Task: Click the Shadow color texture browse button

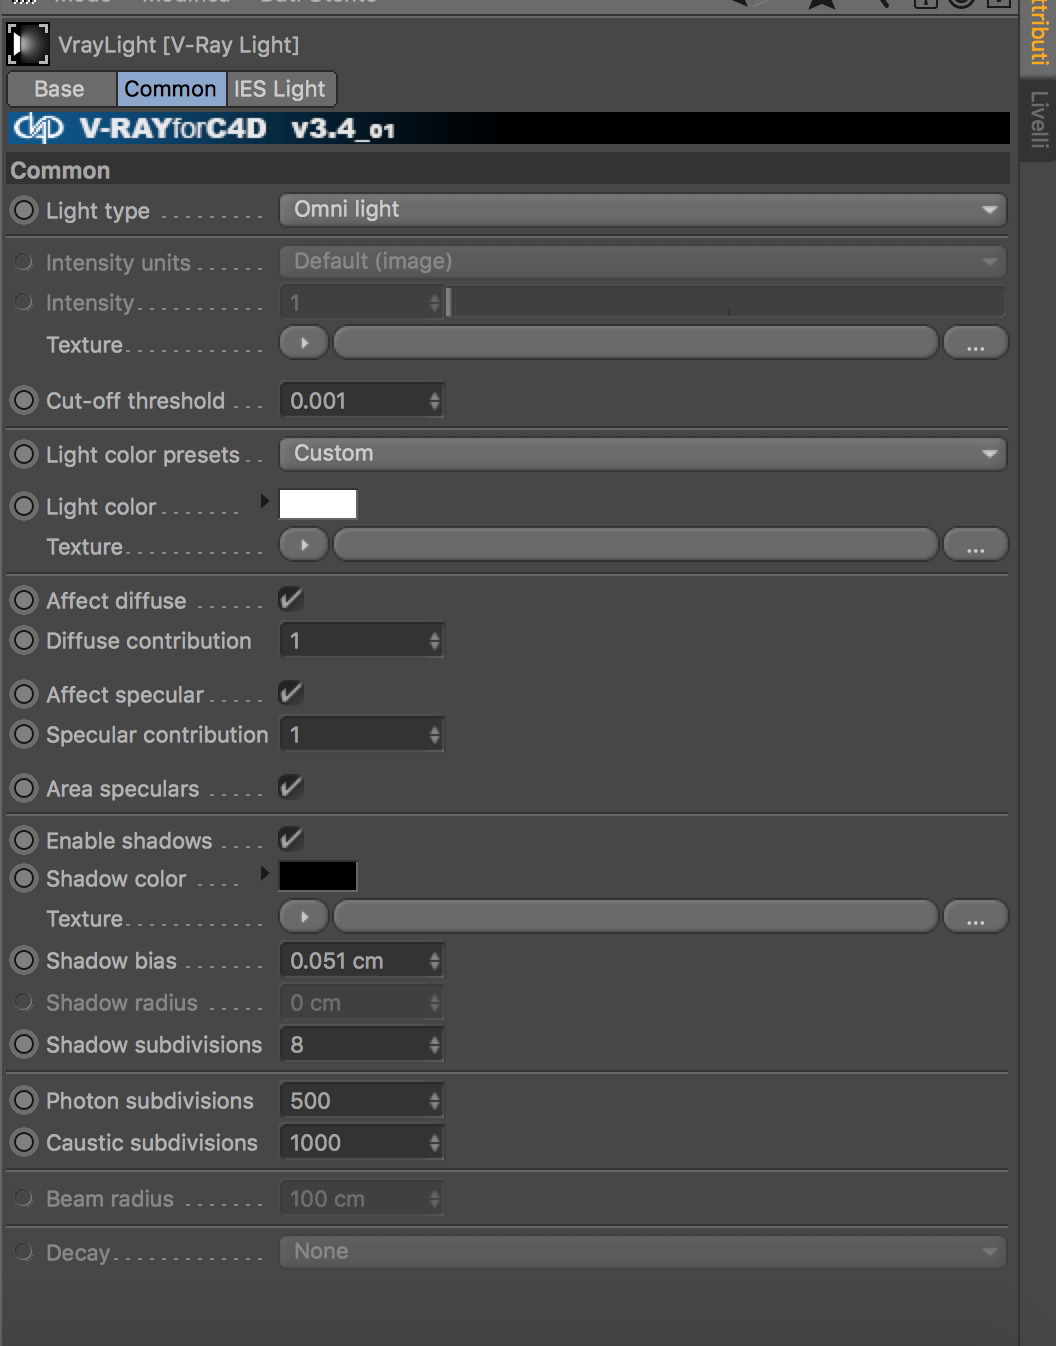Action: (x=975, y=917)
